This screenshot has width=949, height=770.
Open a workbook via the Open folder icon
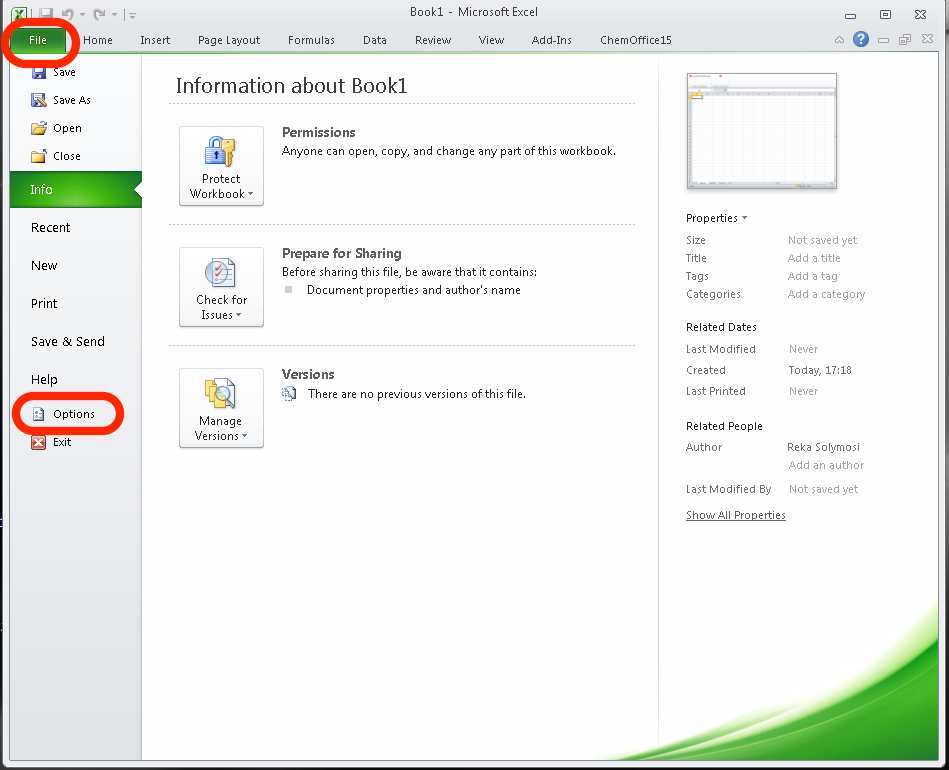click(39, 128)
